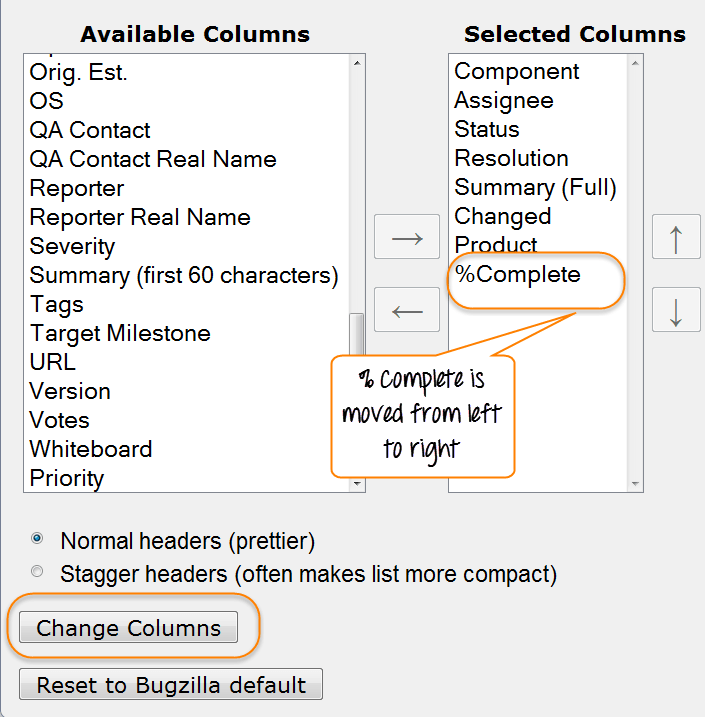705x717 pixels.
Task: Select Stagger headers radio button
Action: point(37,572)
